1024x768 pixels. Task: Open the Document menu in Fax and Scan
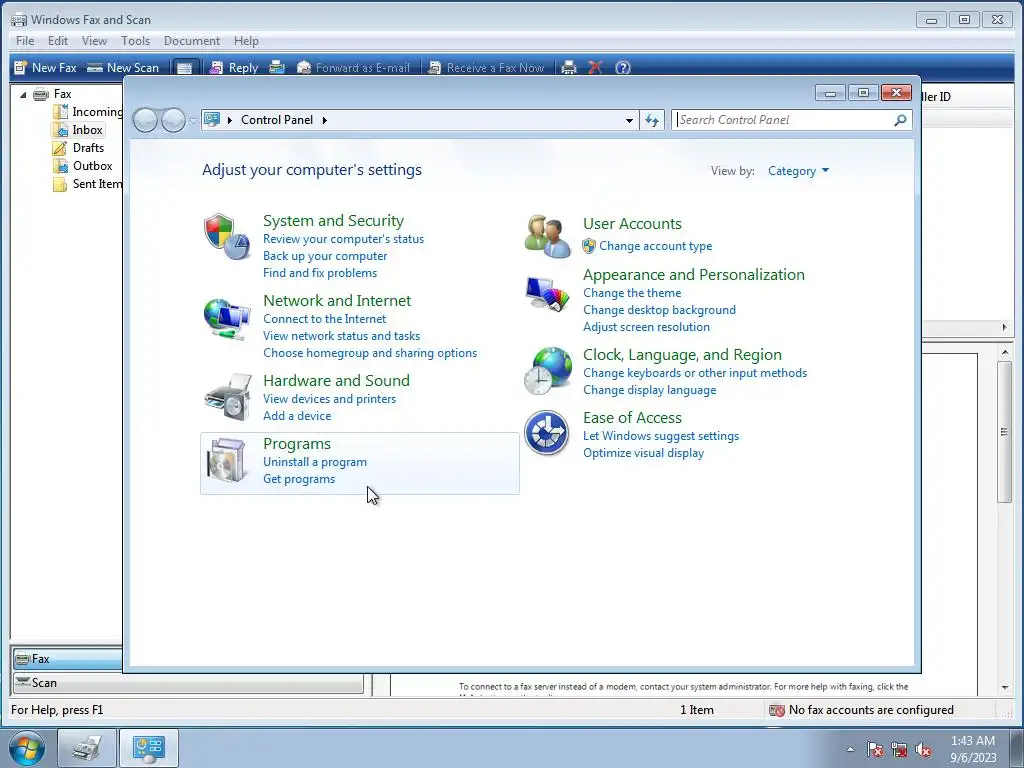point(192,40)
